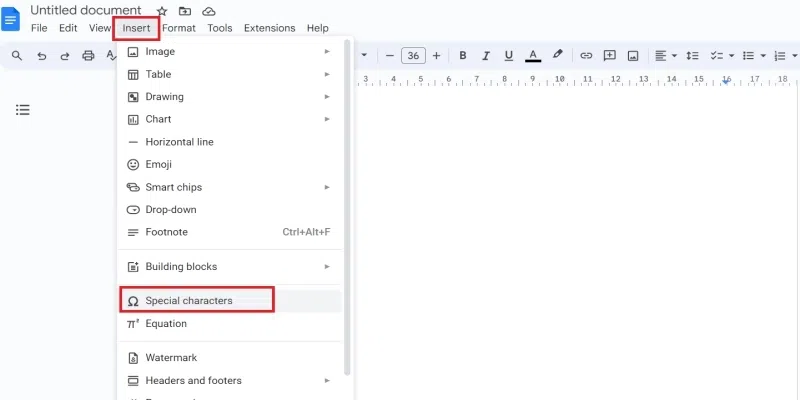This screenshot has width=800, height=400.
Task: Select Horizontal line from Insert menu
Action: click(230, 142)
